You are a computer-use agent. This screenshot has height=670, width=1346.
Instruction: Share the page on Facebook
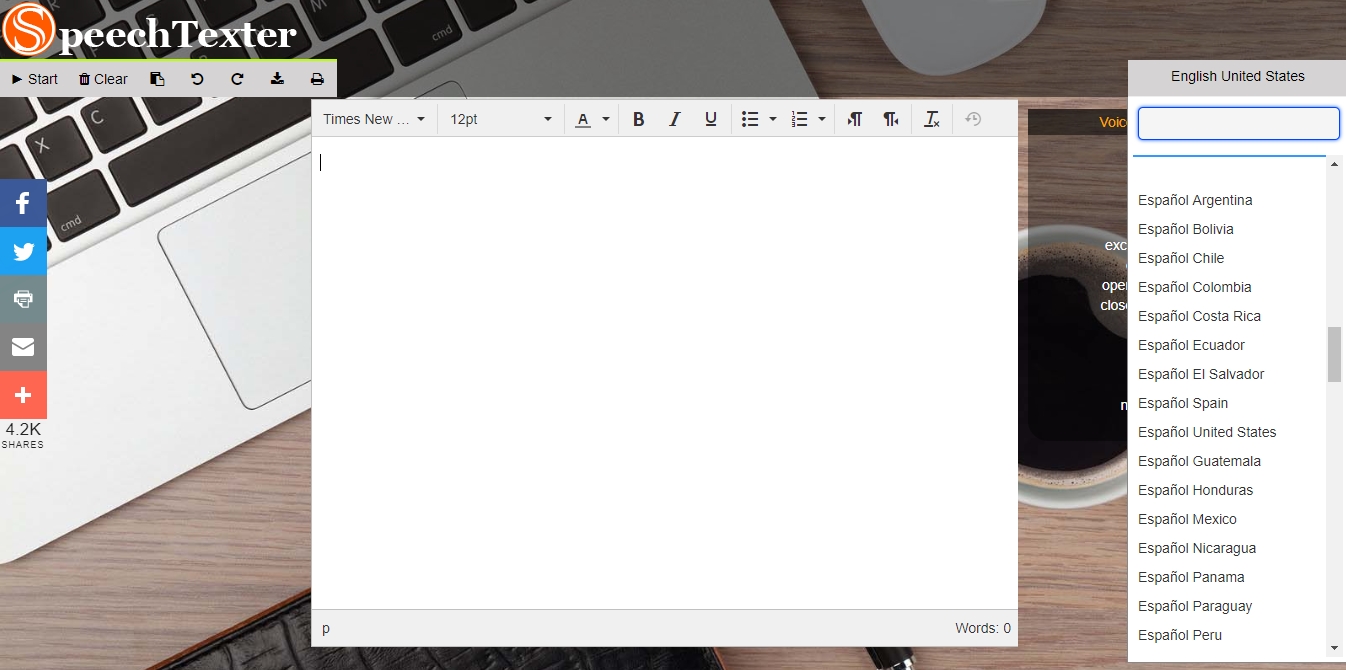coord(23,204)
